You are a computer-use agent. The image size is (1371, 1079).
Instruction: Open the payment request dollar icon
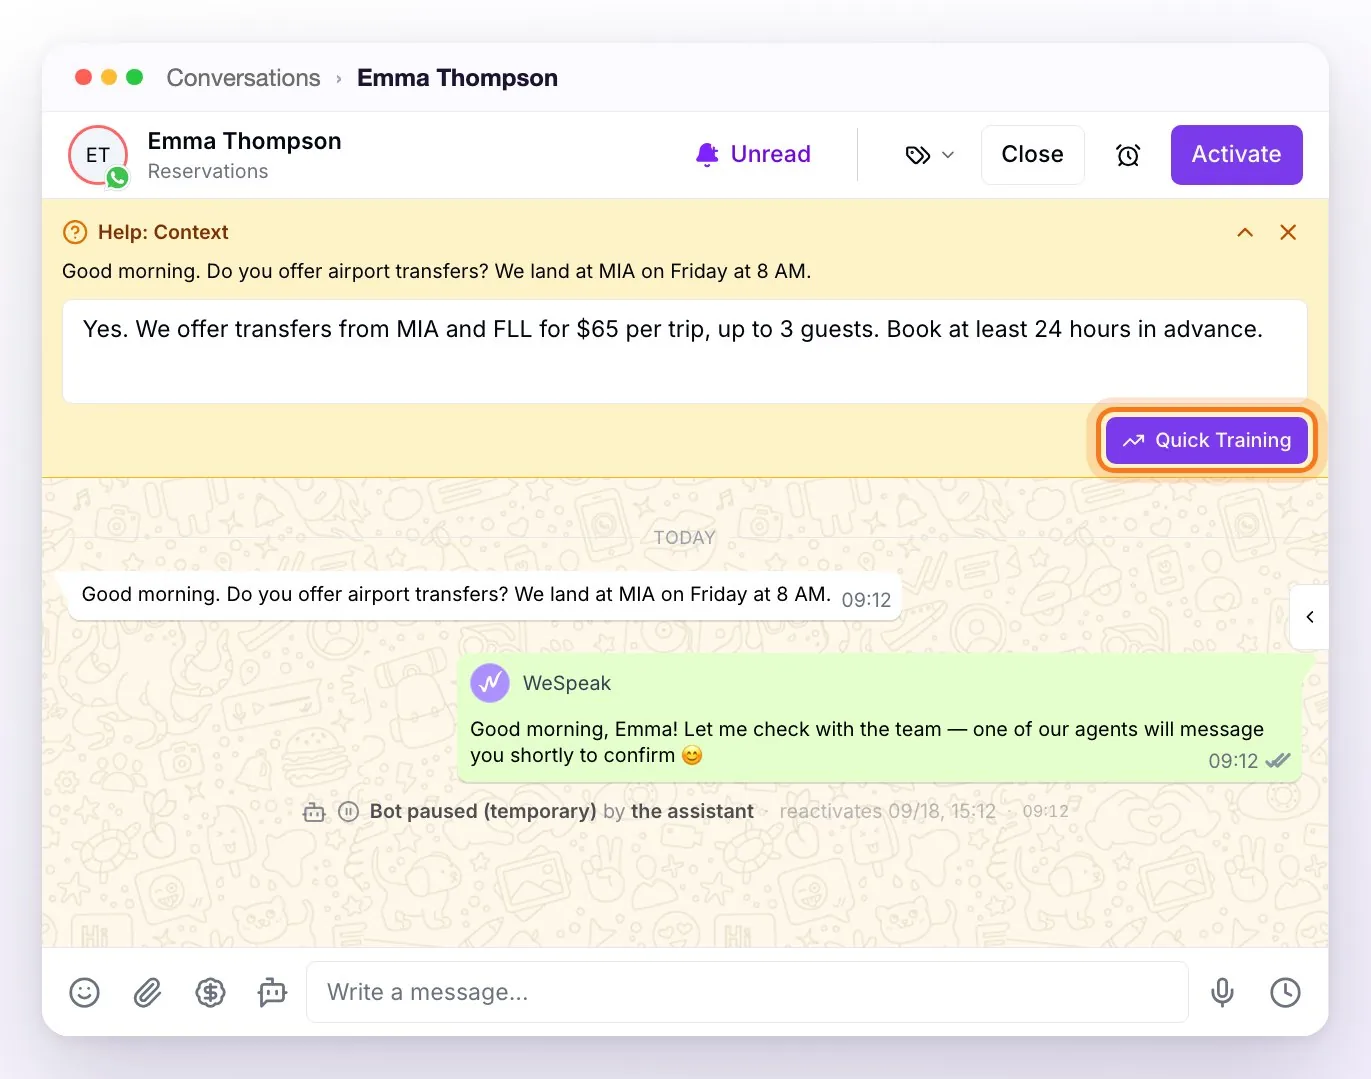point(210,992)
